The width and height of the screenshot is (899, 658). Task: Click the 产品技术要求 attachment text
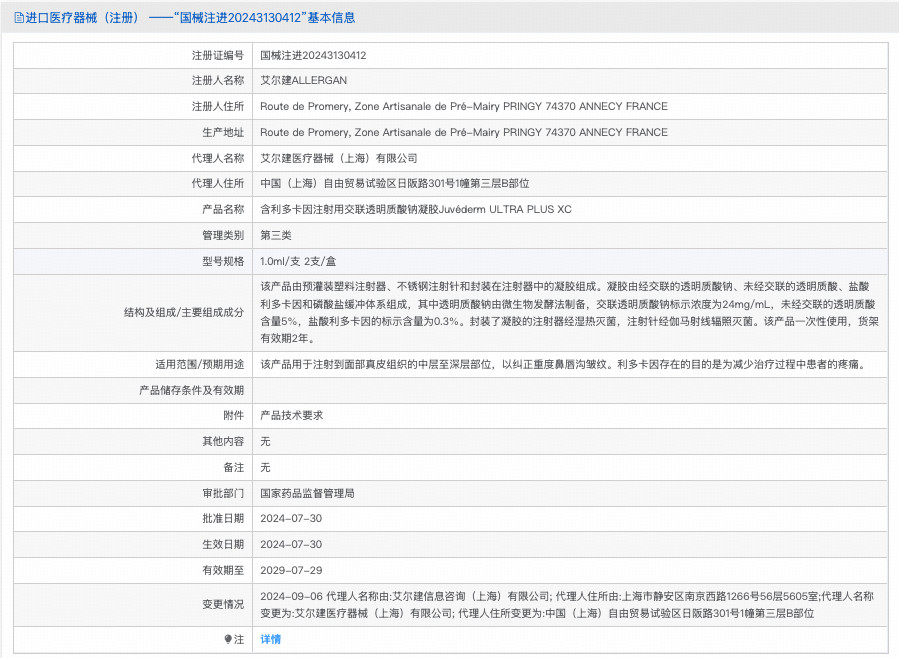pyautogui.click(x=291, y=415)
